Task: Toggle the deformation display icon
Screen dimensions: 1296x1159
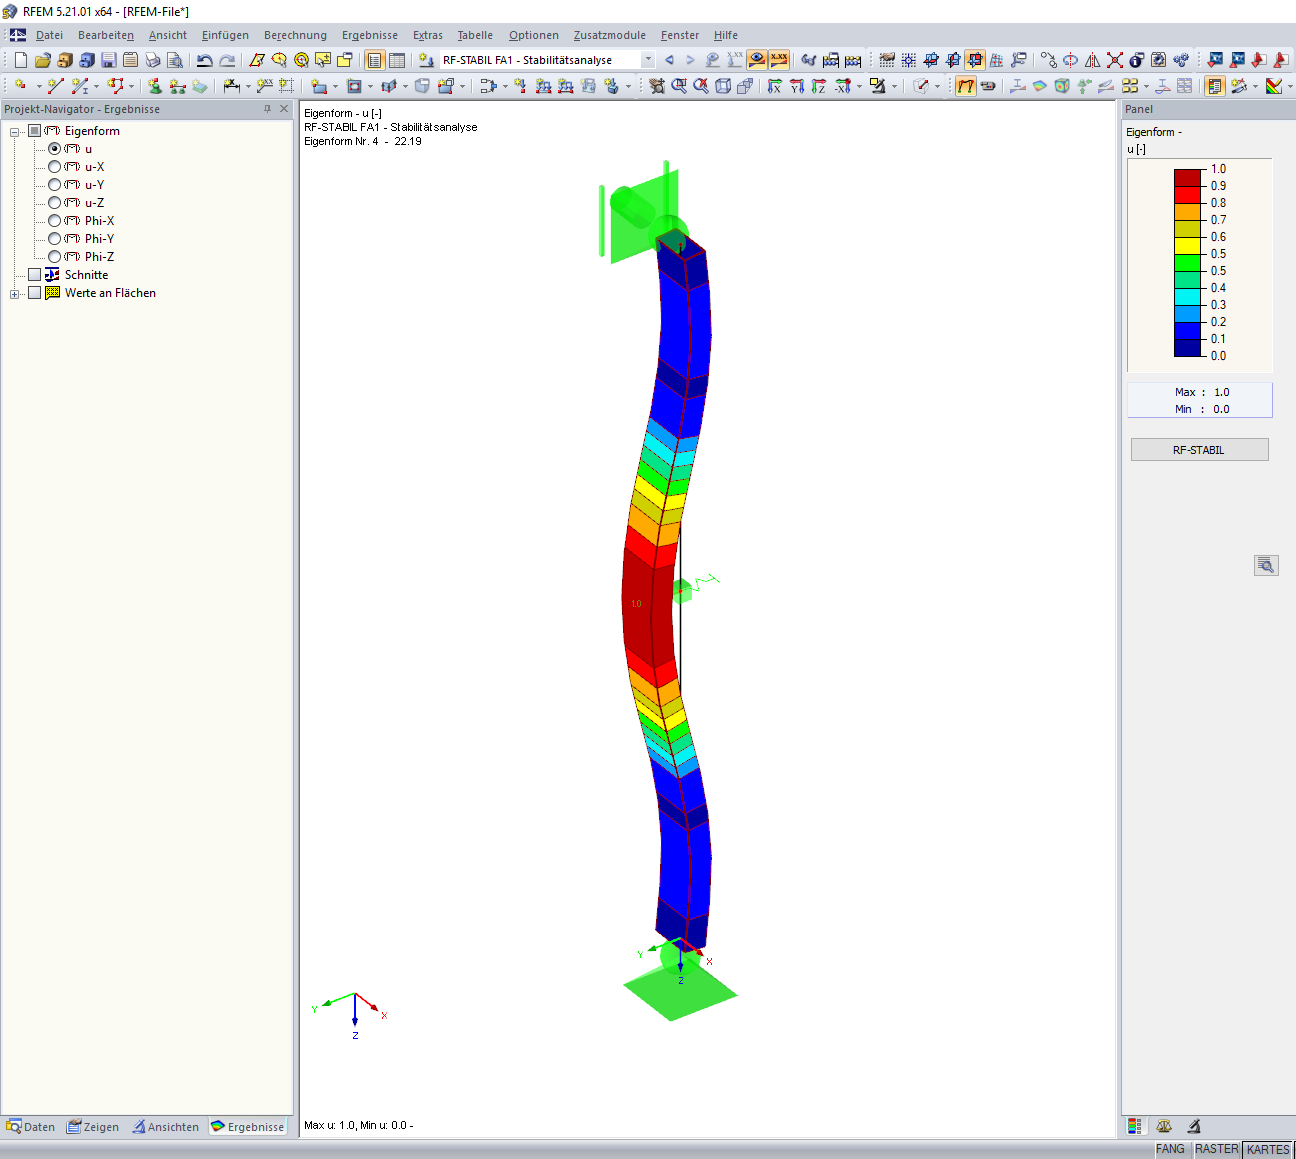Action: point(965,86)
